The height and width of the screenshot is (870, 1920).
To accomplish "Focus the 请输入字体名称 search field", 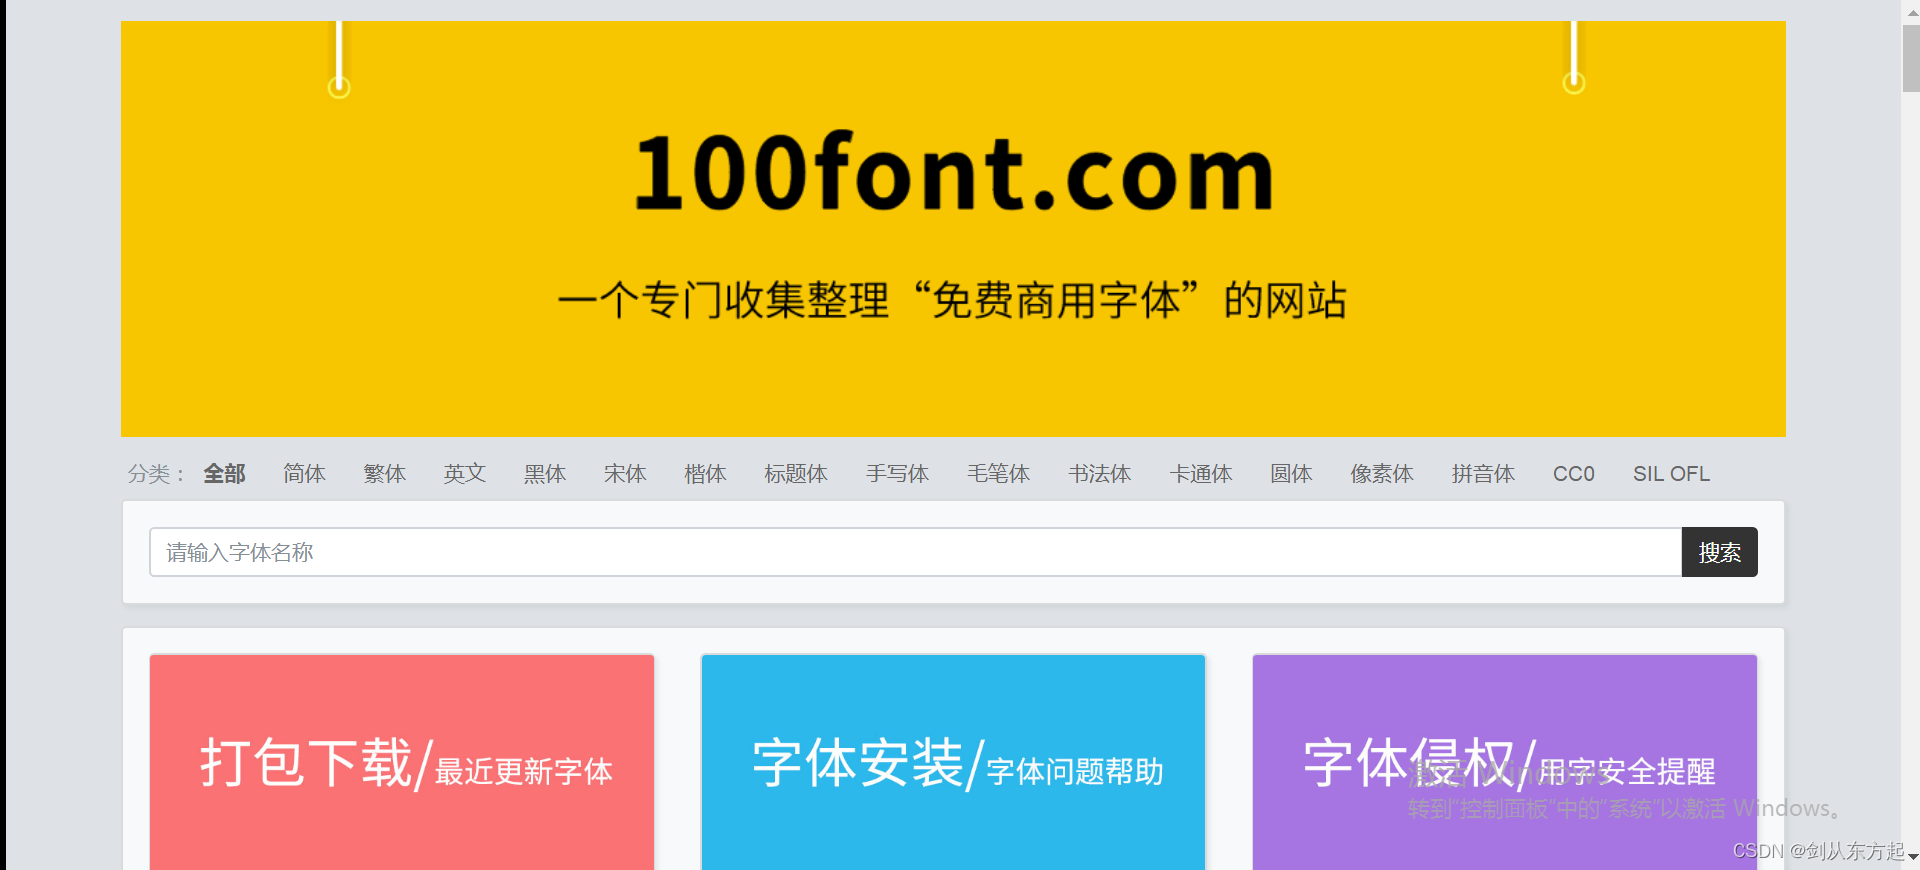I will pyautogui.click(x=915, y=552).
